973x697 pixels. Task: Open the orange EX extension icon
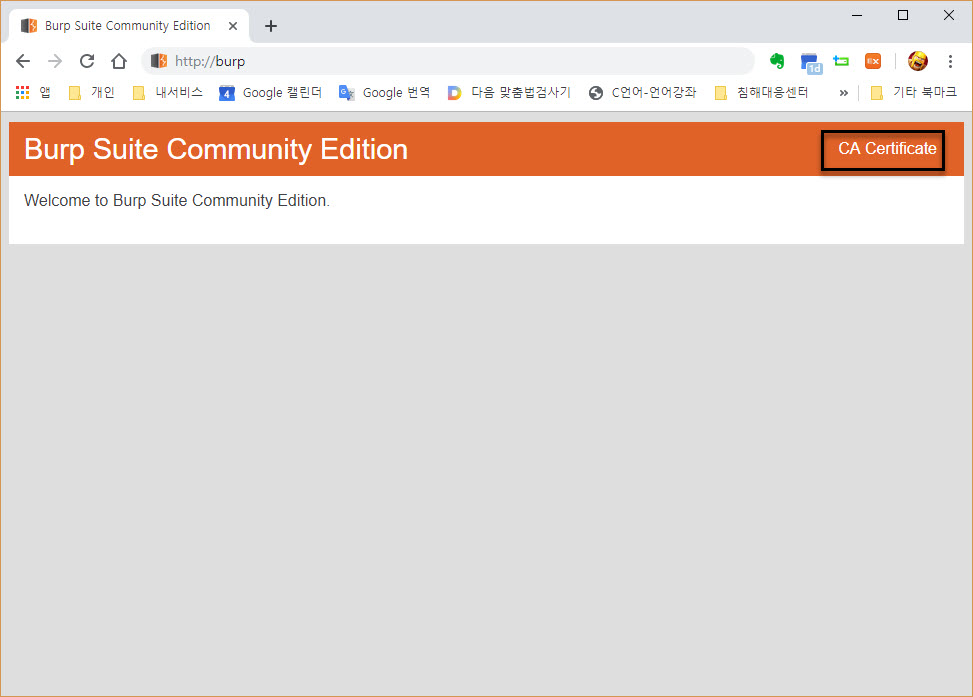[873, 61]
